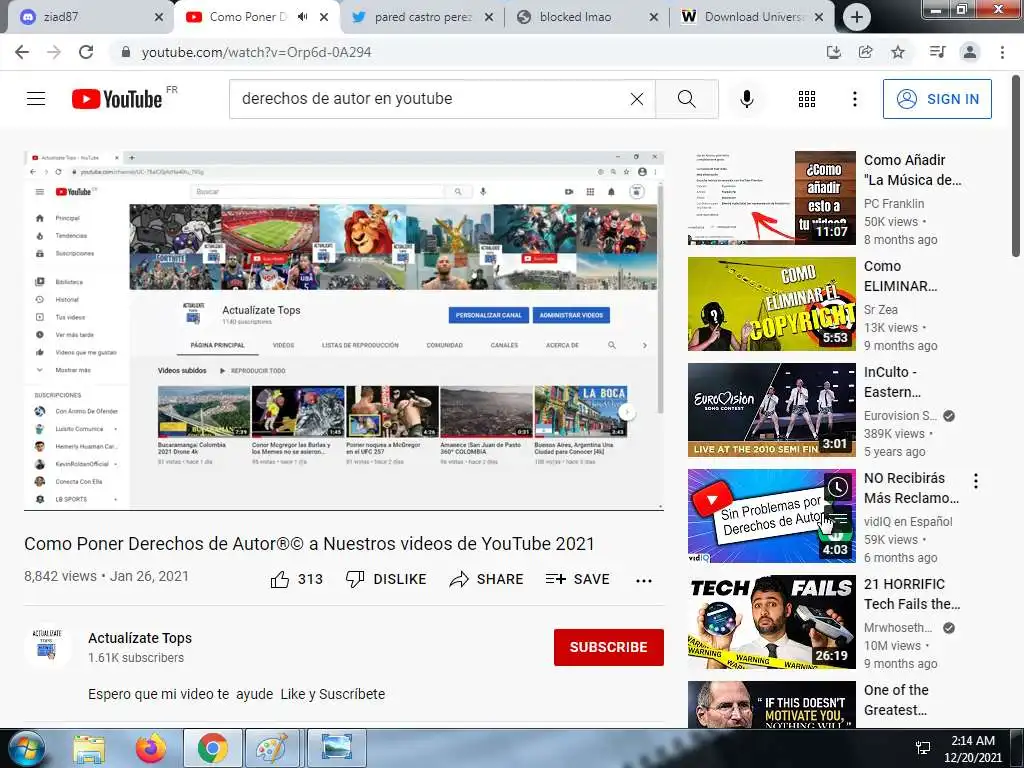Click the install/download page icon in address bar
Image resolution: width=1024 pixels, height=768 pixels.
coord(833,52)
